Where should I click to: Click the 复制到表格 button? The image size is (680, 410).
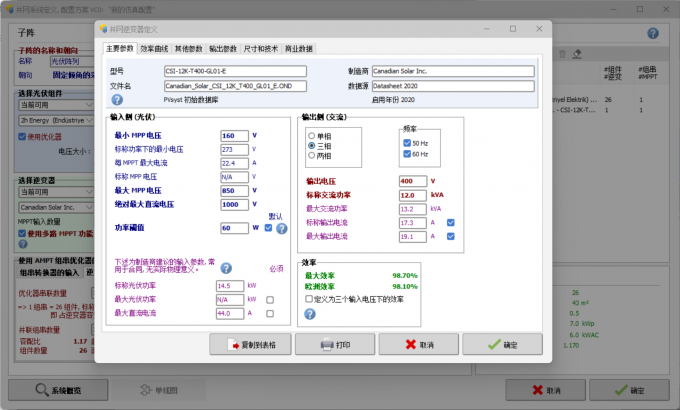[x=251, y=343]
